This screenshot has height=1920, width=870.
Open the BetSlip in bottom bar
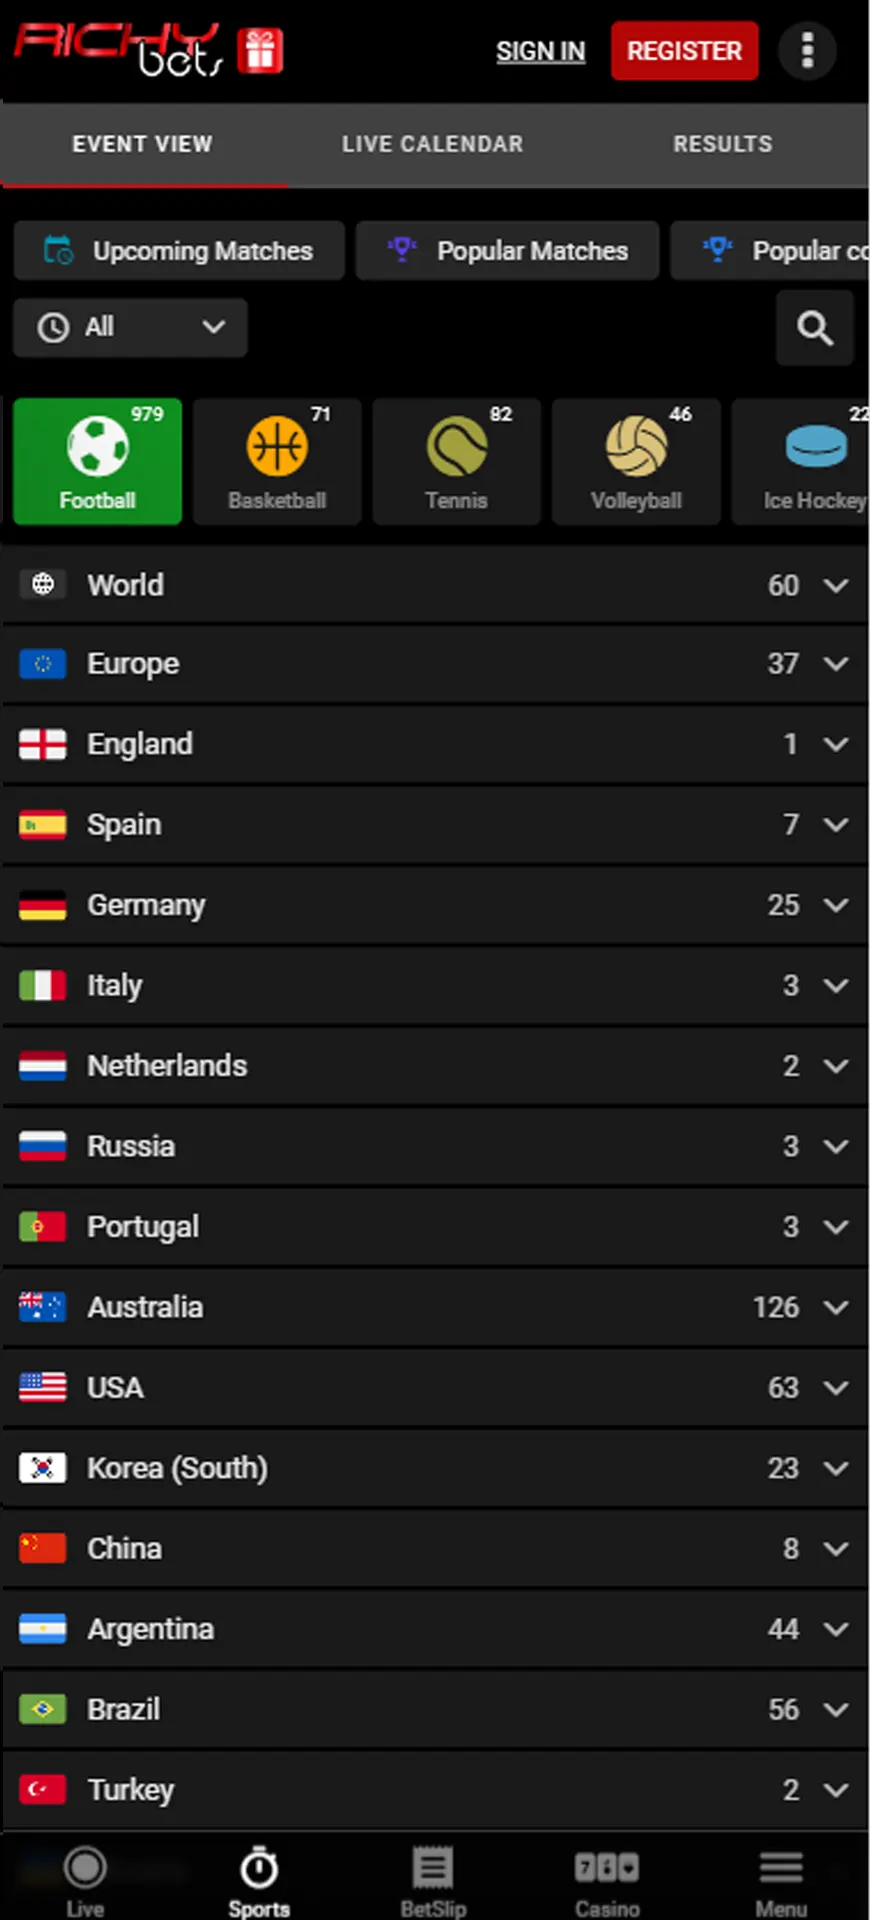point(433,1881)
